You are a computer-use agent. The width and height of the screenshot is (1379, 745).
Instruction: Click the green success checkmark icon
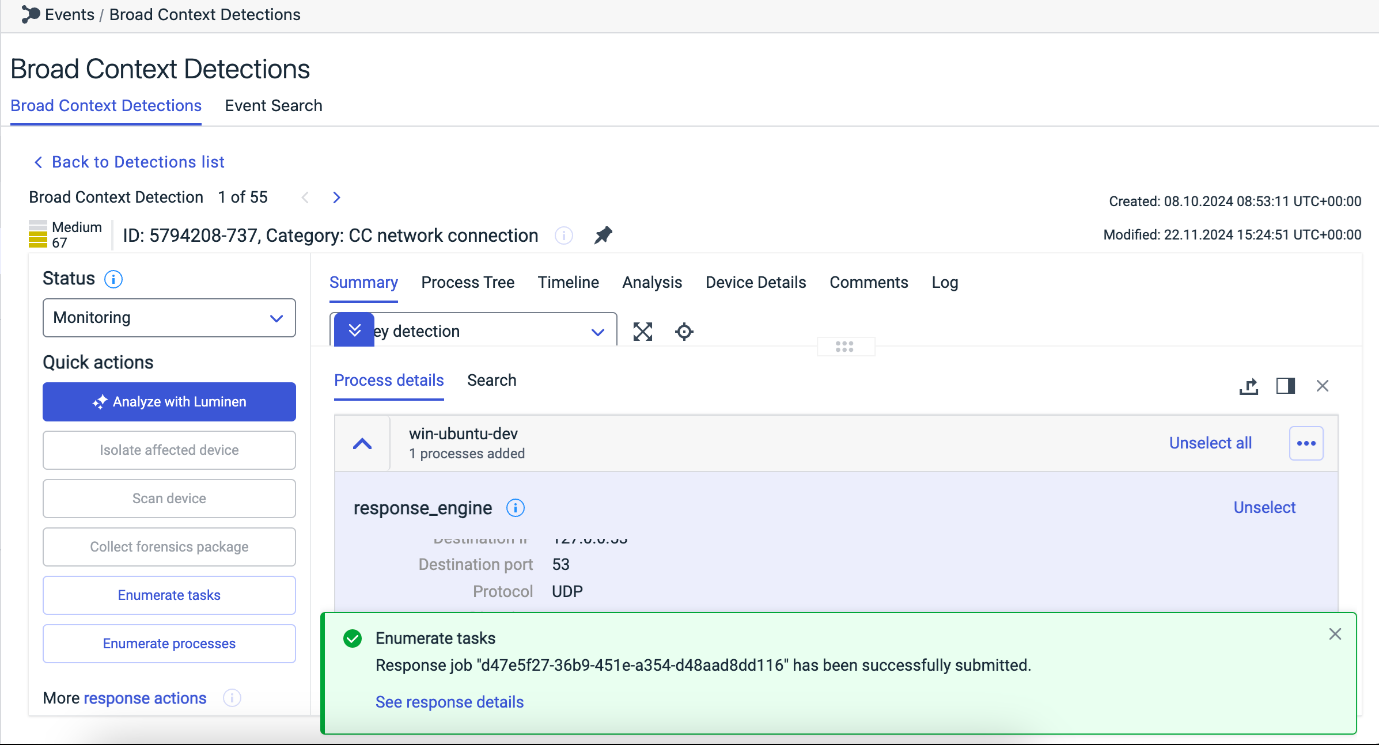click(352, 639)
